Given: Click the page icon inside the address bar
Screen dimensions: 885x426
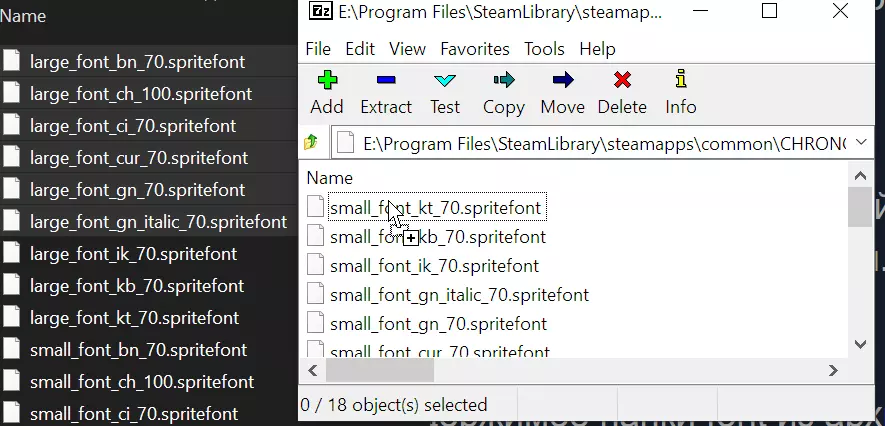Looking at the screenshot, I should (345, 143).
